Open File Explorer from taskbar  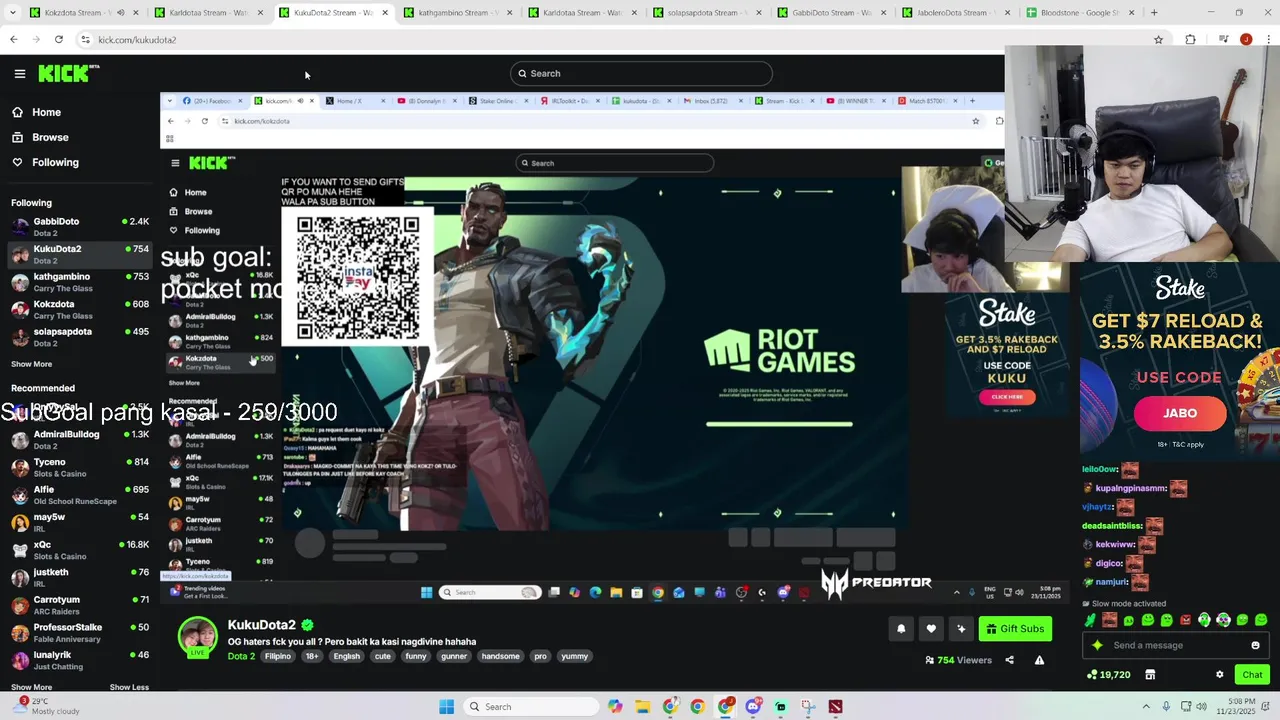(642, 707)
